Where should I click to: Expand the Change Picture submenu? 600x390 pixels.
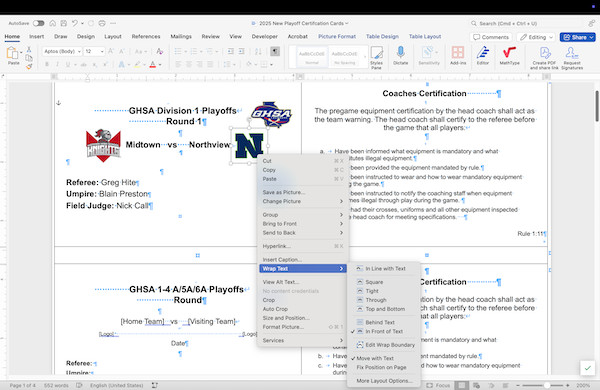pos(302,201)
